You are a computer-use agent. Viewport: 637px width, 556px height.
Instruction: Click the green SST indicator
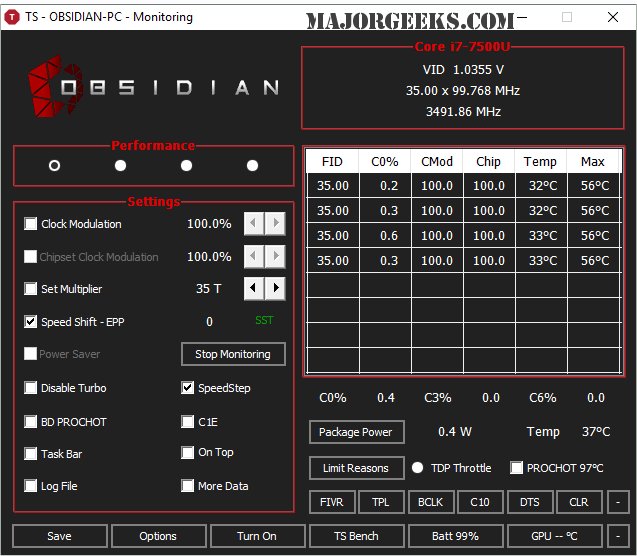coord(264,320)
